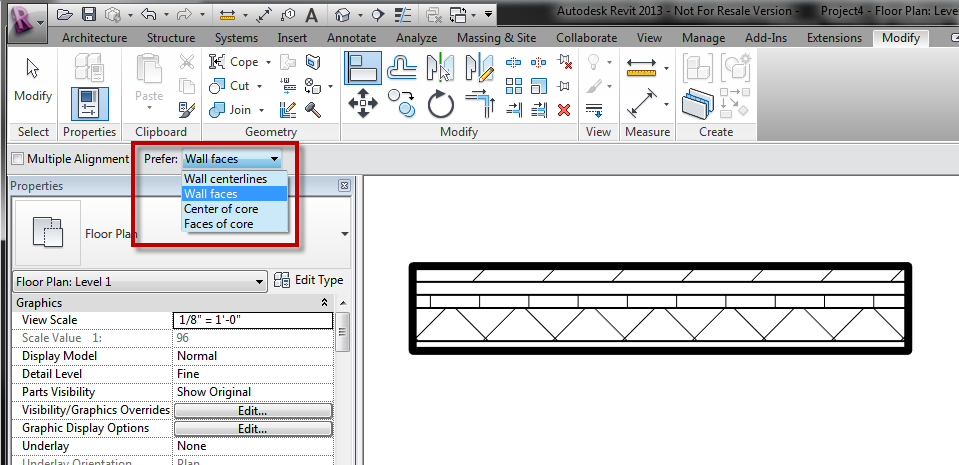Open the Structure ribbon tab
The image size is (959, 465).
point(171,38)
